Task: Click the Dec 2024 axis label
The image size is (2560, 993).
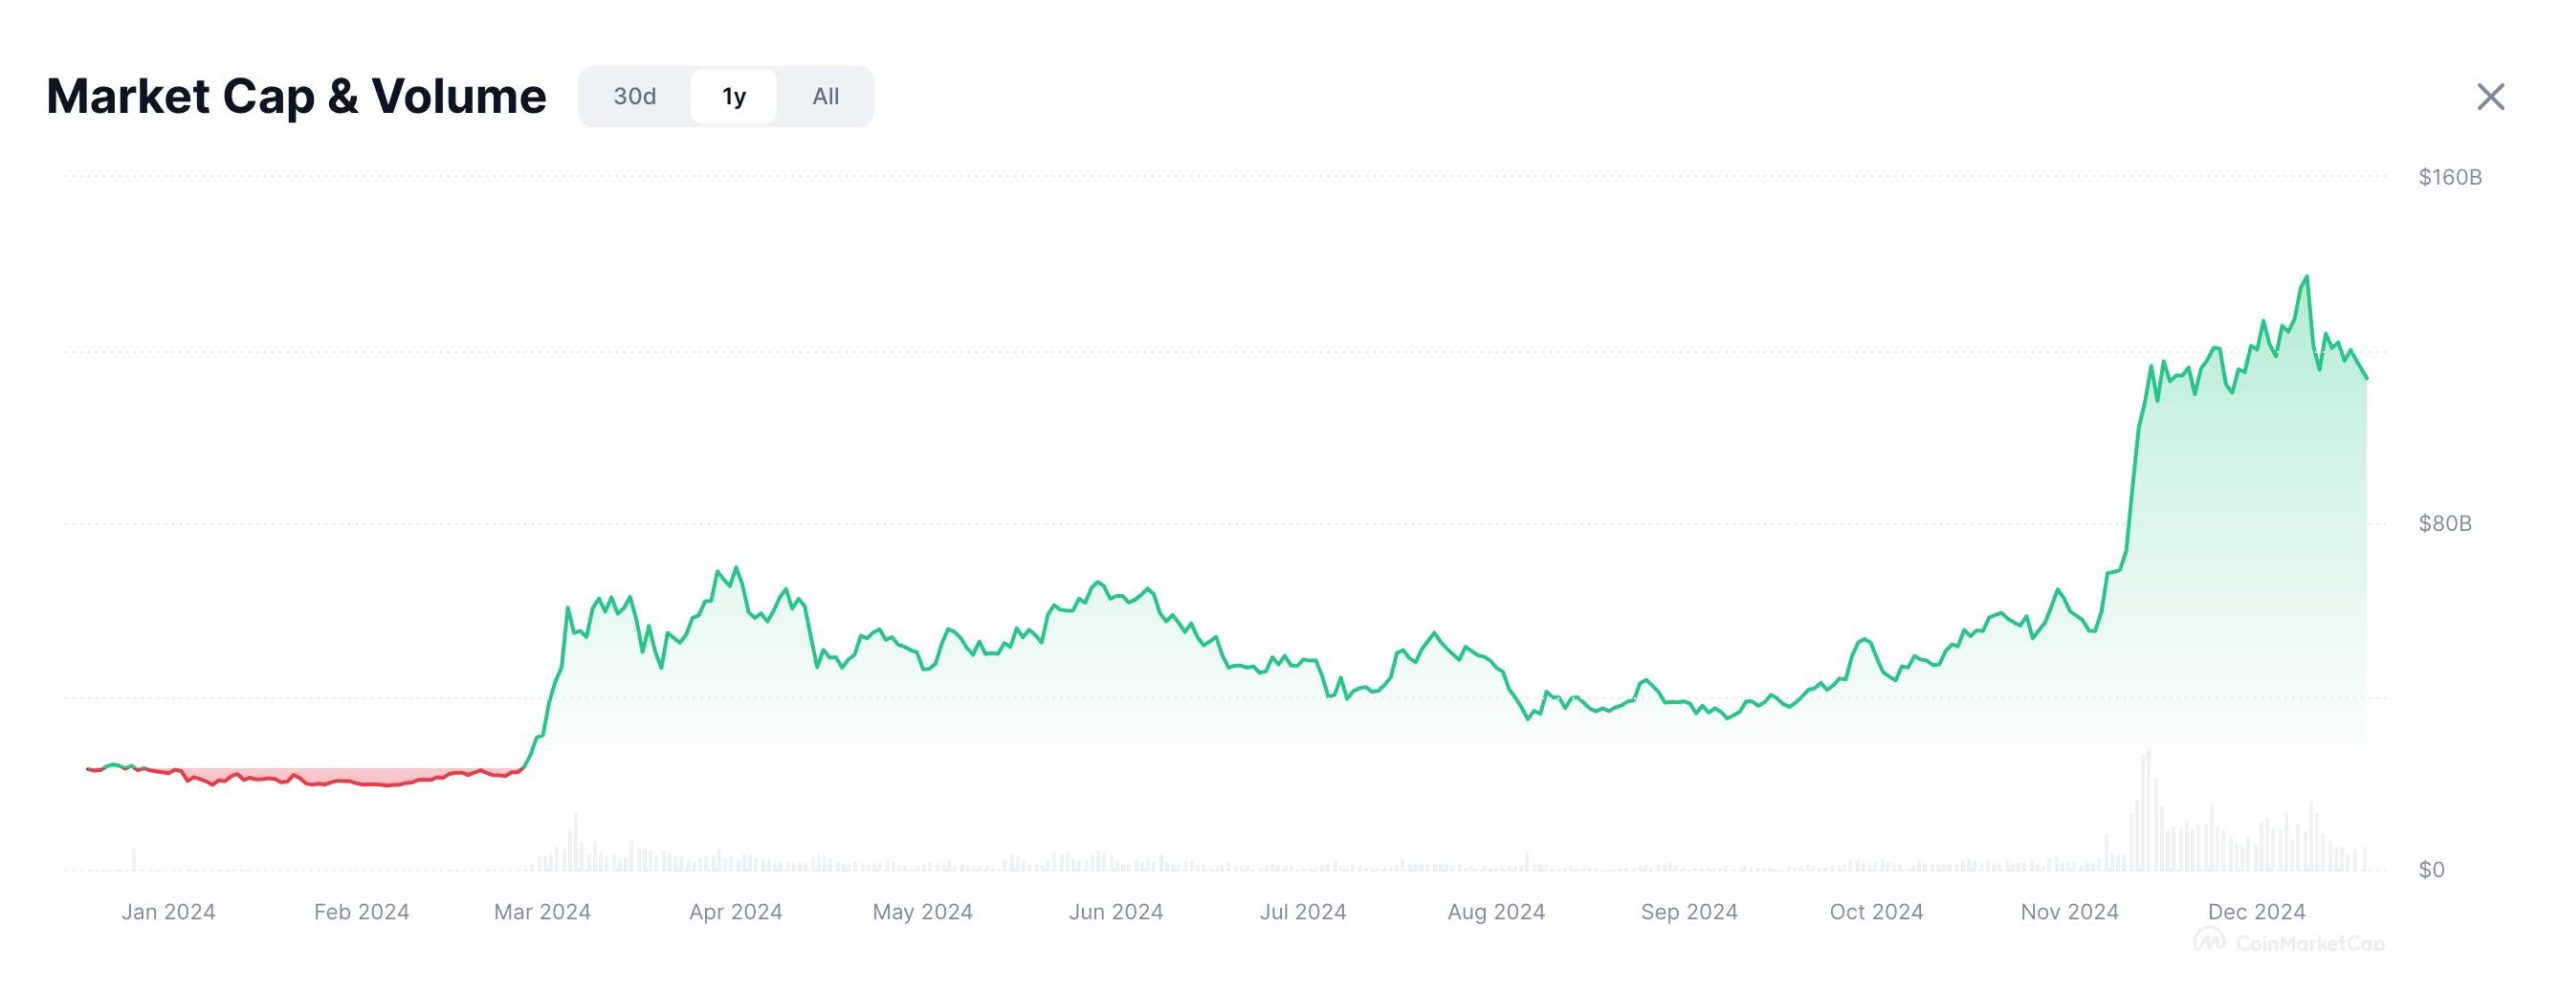Action: point(2256,911)
